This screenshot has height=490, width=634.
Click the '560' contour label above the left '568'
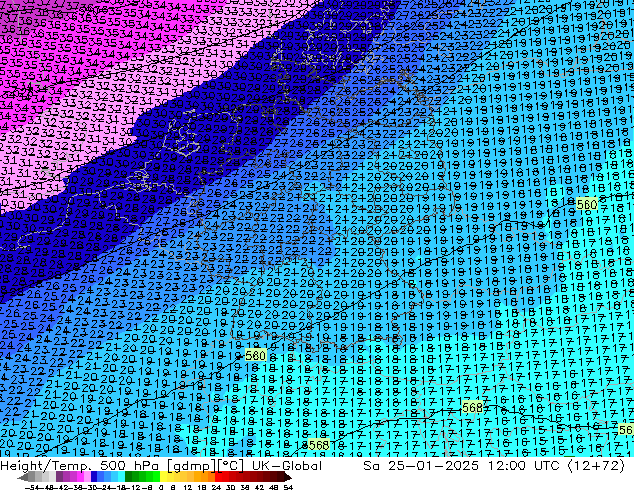[256, 355]
